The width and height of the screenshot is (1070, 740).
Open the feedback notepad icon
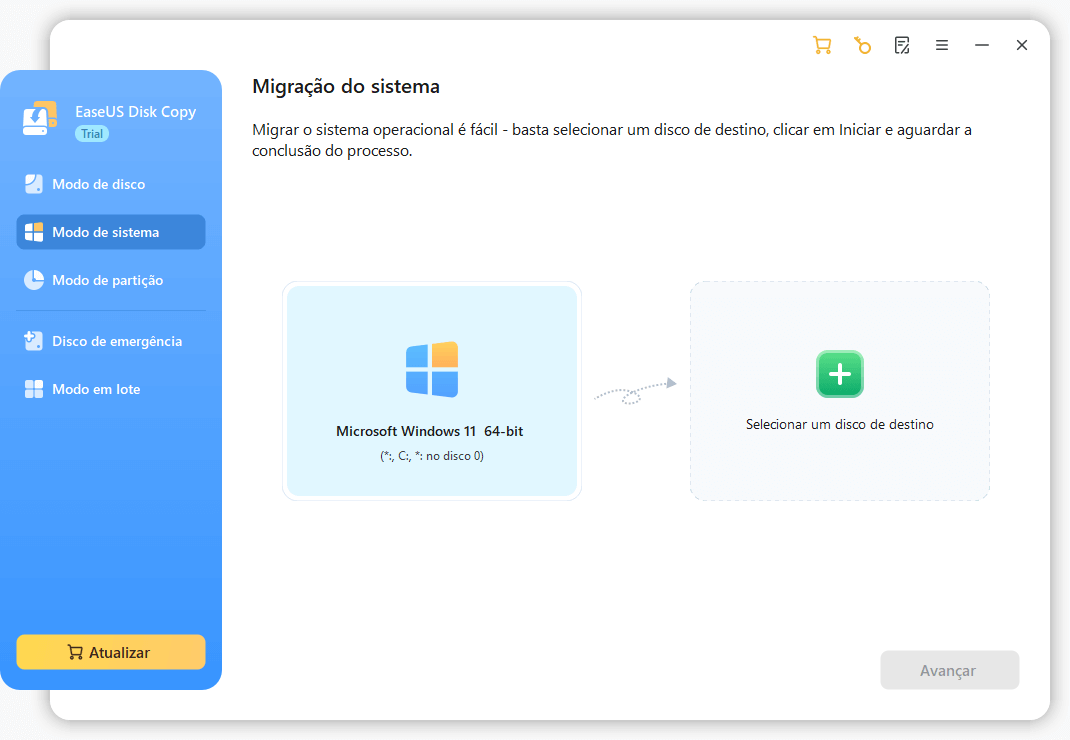click(x=902, y=45)
